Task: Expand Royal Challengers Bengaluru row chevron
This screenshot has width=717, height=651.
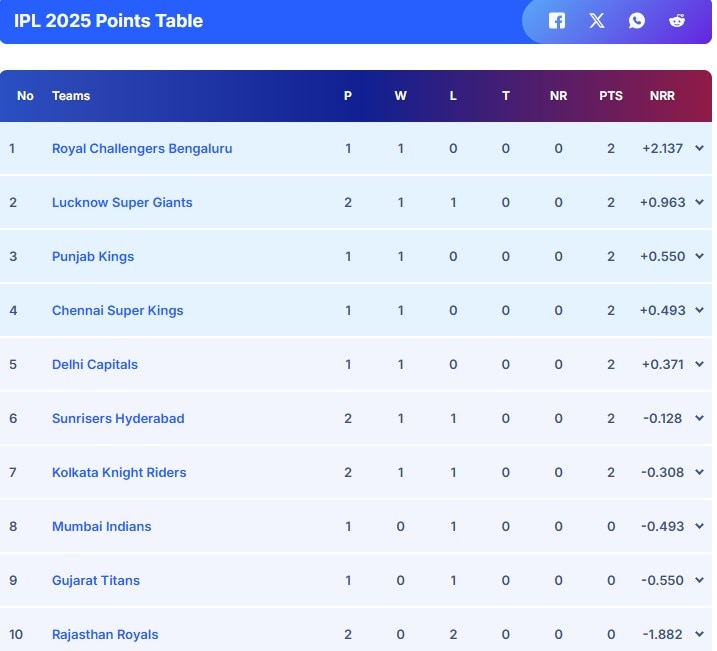Action: tap(699, 148)
